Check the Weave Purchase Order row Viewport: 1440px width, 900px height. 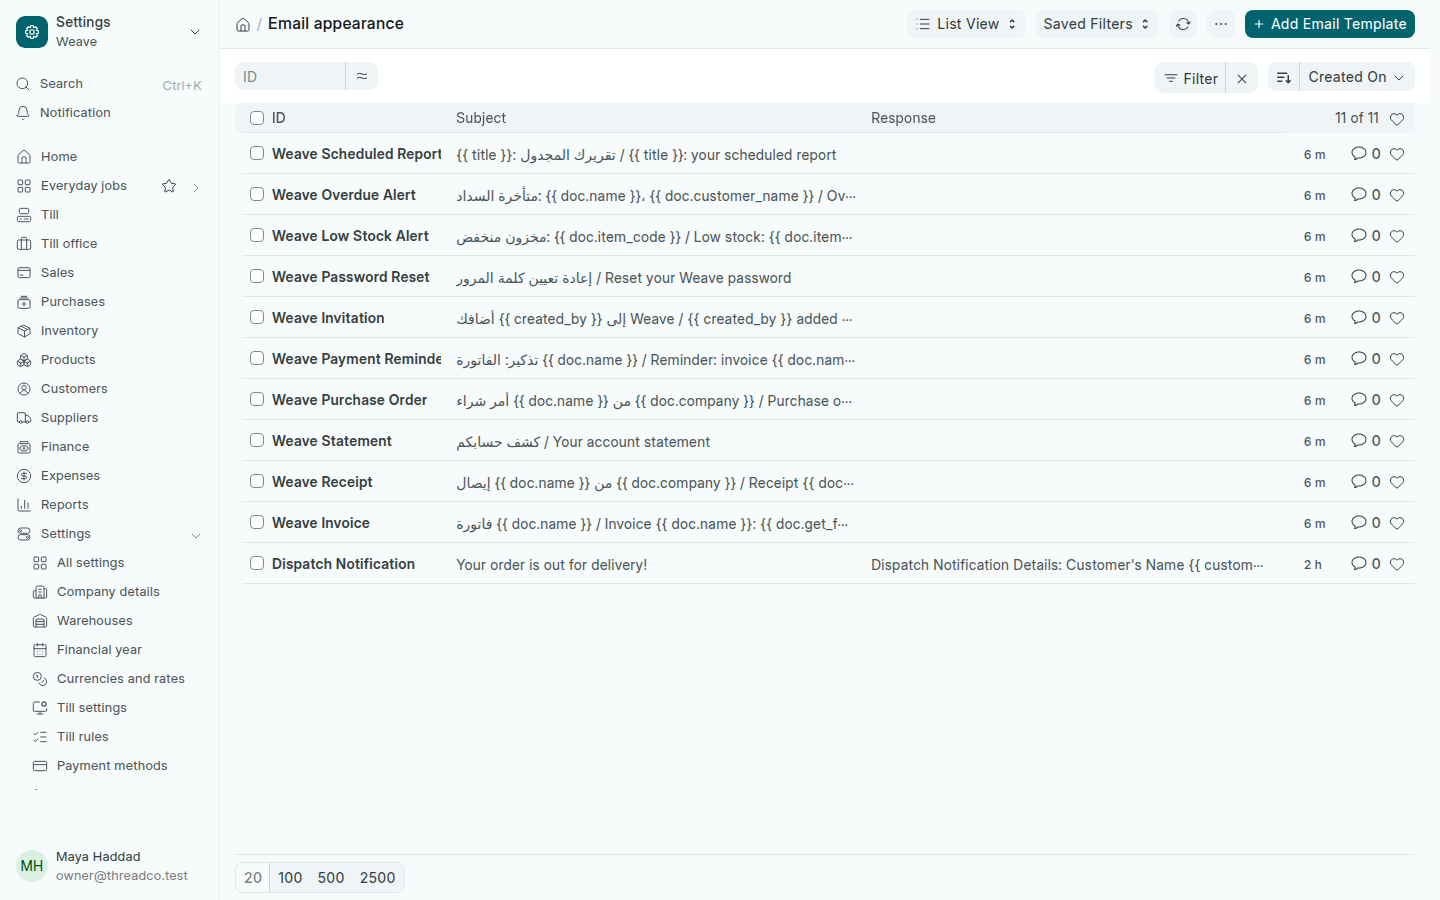point(257,399)
